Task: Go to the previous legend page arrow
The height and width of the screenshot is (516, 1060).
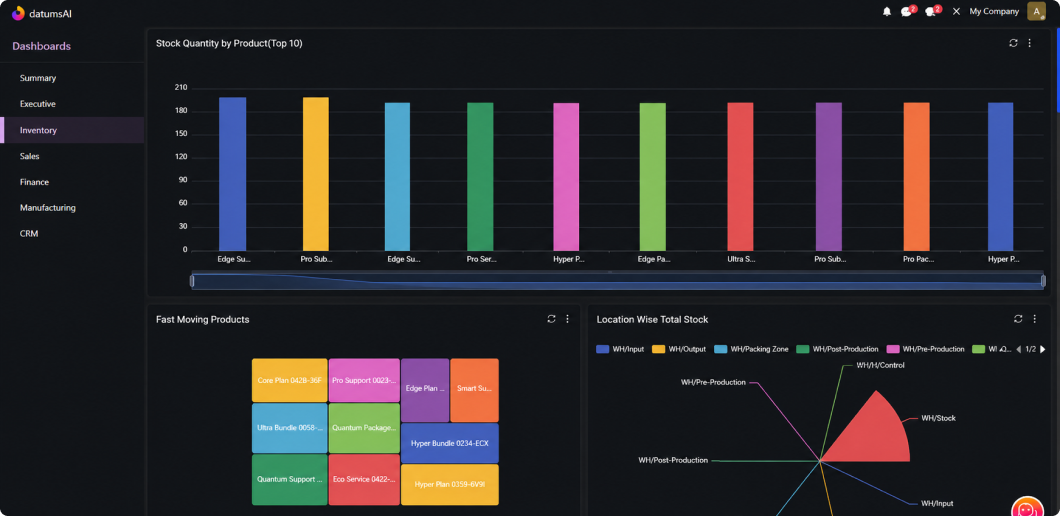Action: point(1019,349)
